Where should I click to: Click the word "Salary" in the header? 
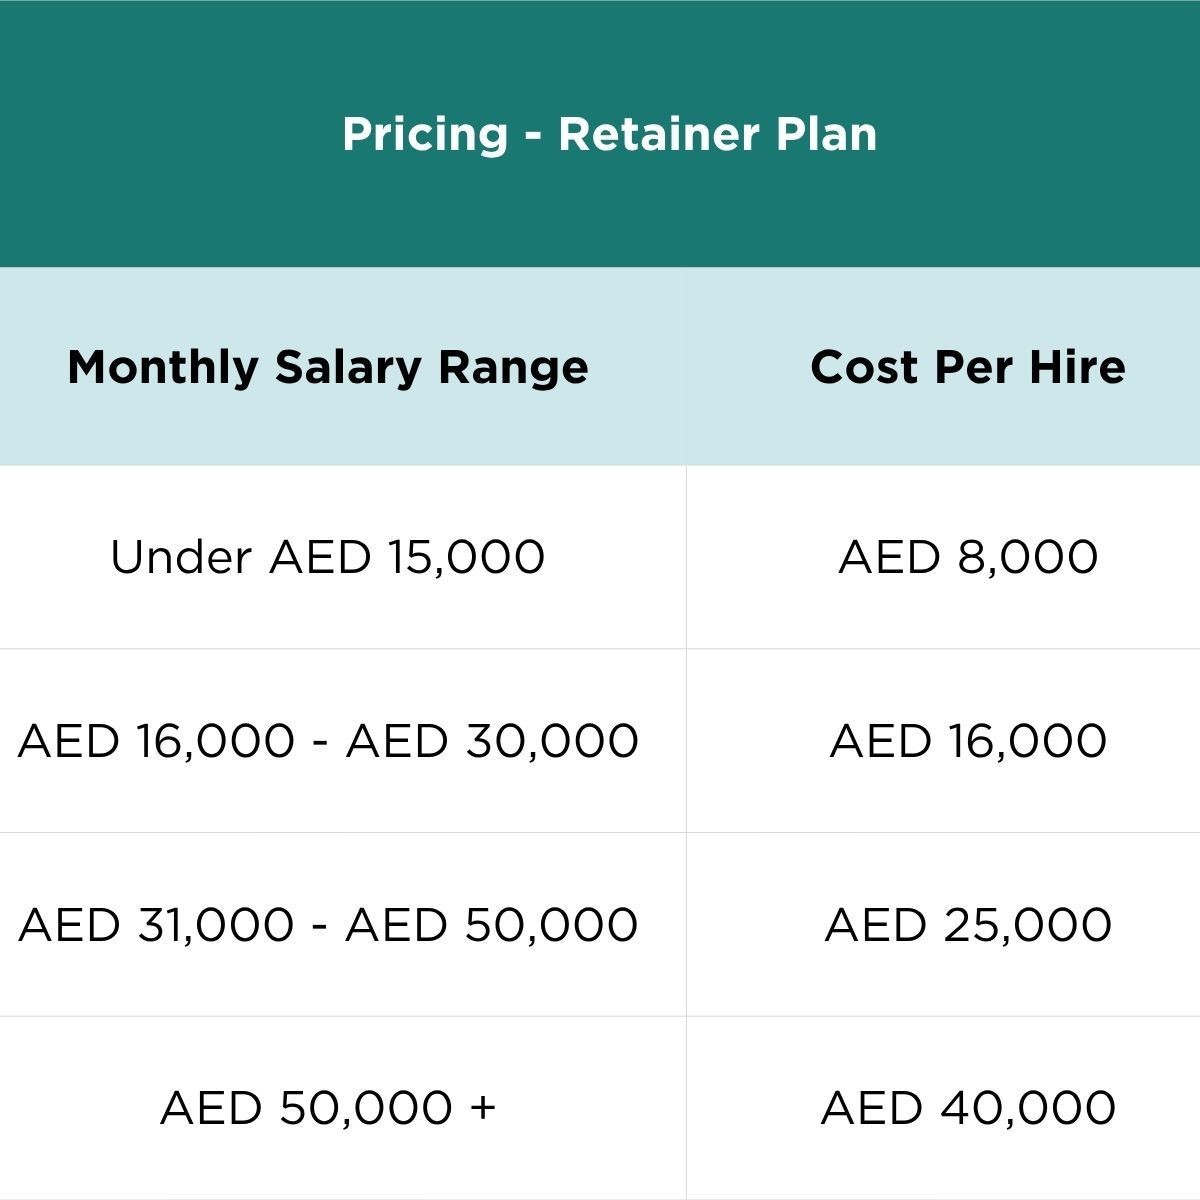pyautogui.click(x=349, y=367)
